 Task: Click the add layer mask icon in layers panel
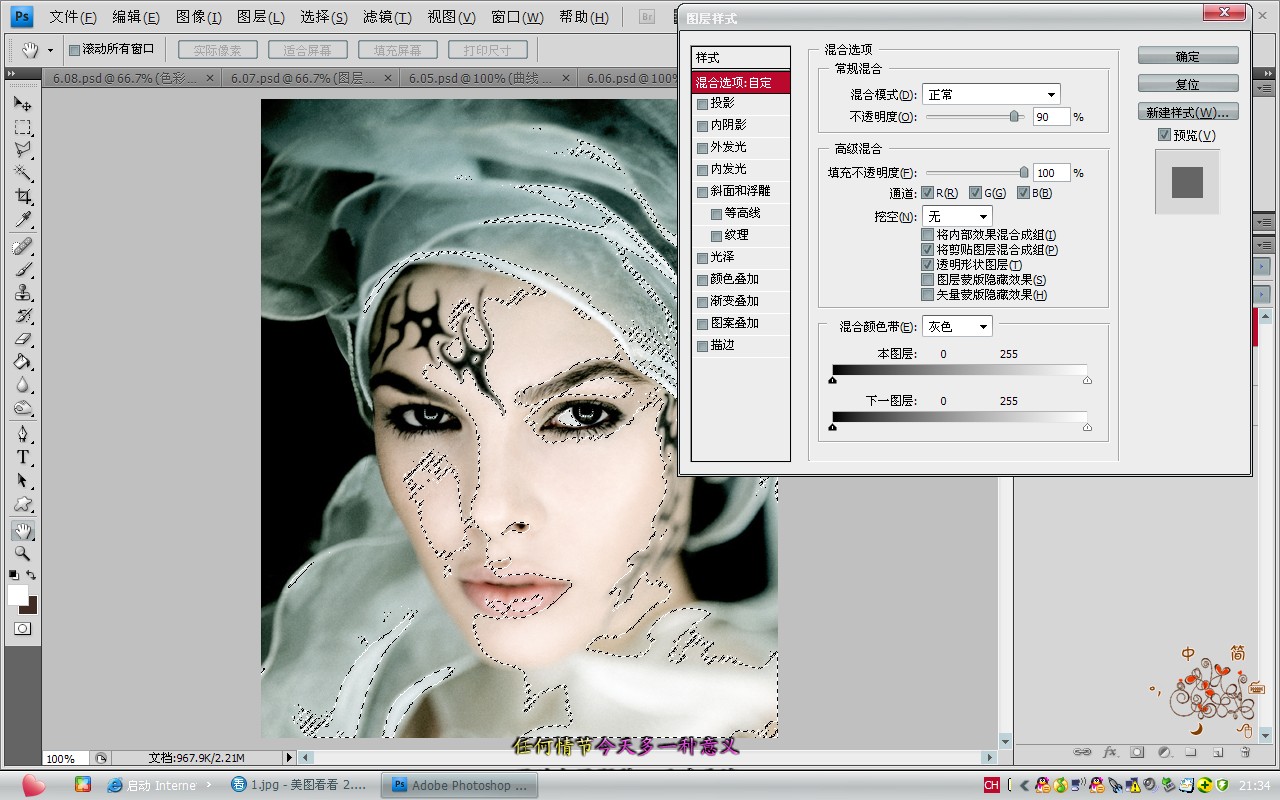coord(1137,752)
